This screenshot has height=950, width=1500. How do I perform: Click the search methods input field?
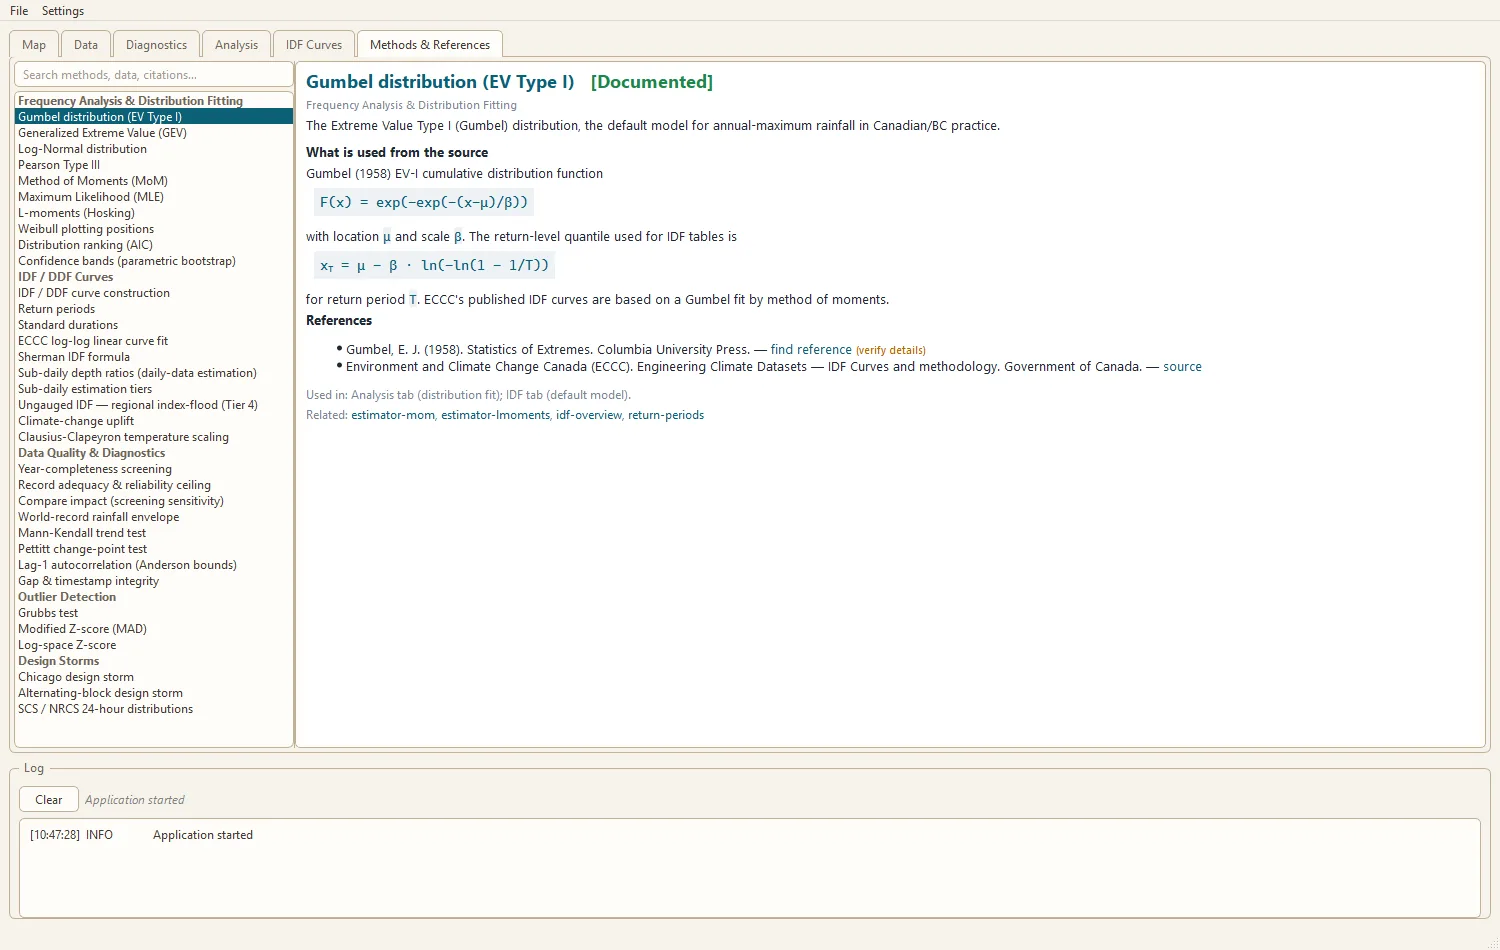pyautogui.click(x=154, y=75)
